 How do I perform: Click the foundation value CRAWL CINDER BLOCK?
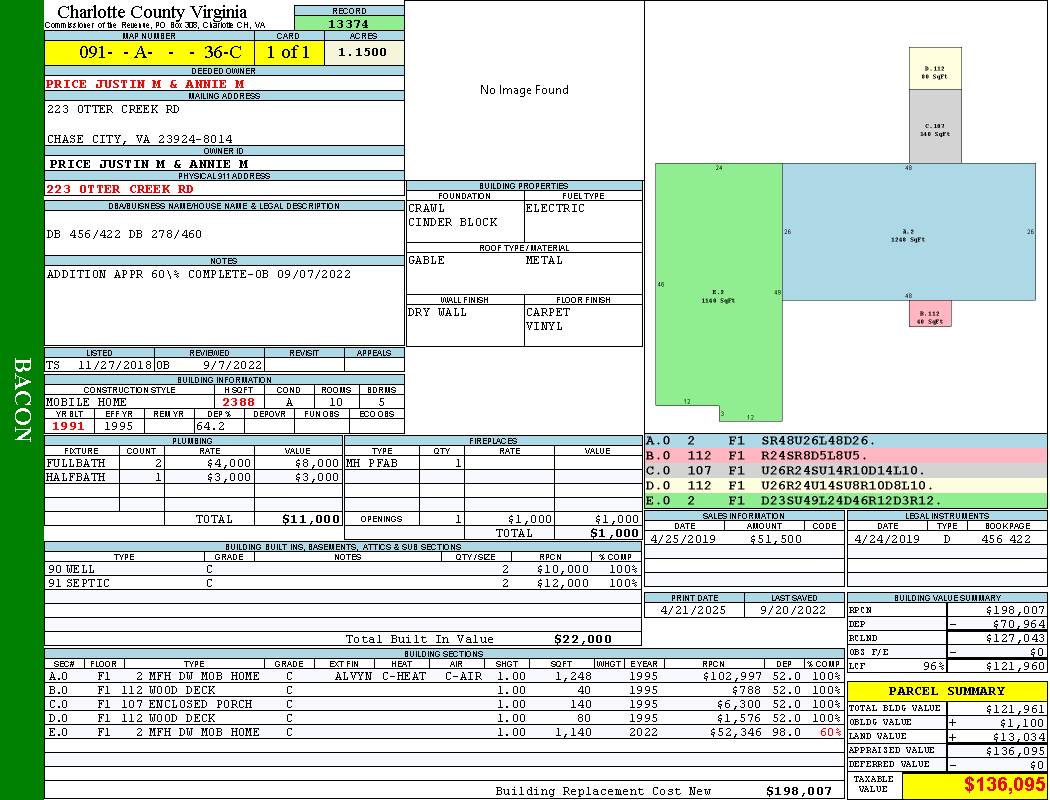453,216
